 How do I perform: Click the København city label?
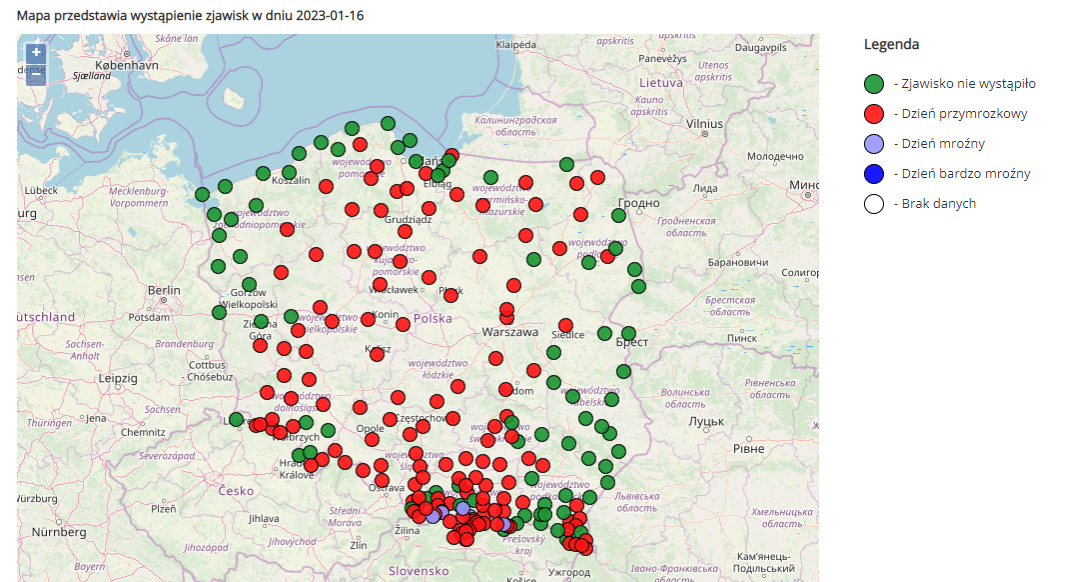coord(127,66)
